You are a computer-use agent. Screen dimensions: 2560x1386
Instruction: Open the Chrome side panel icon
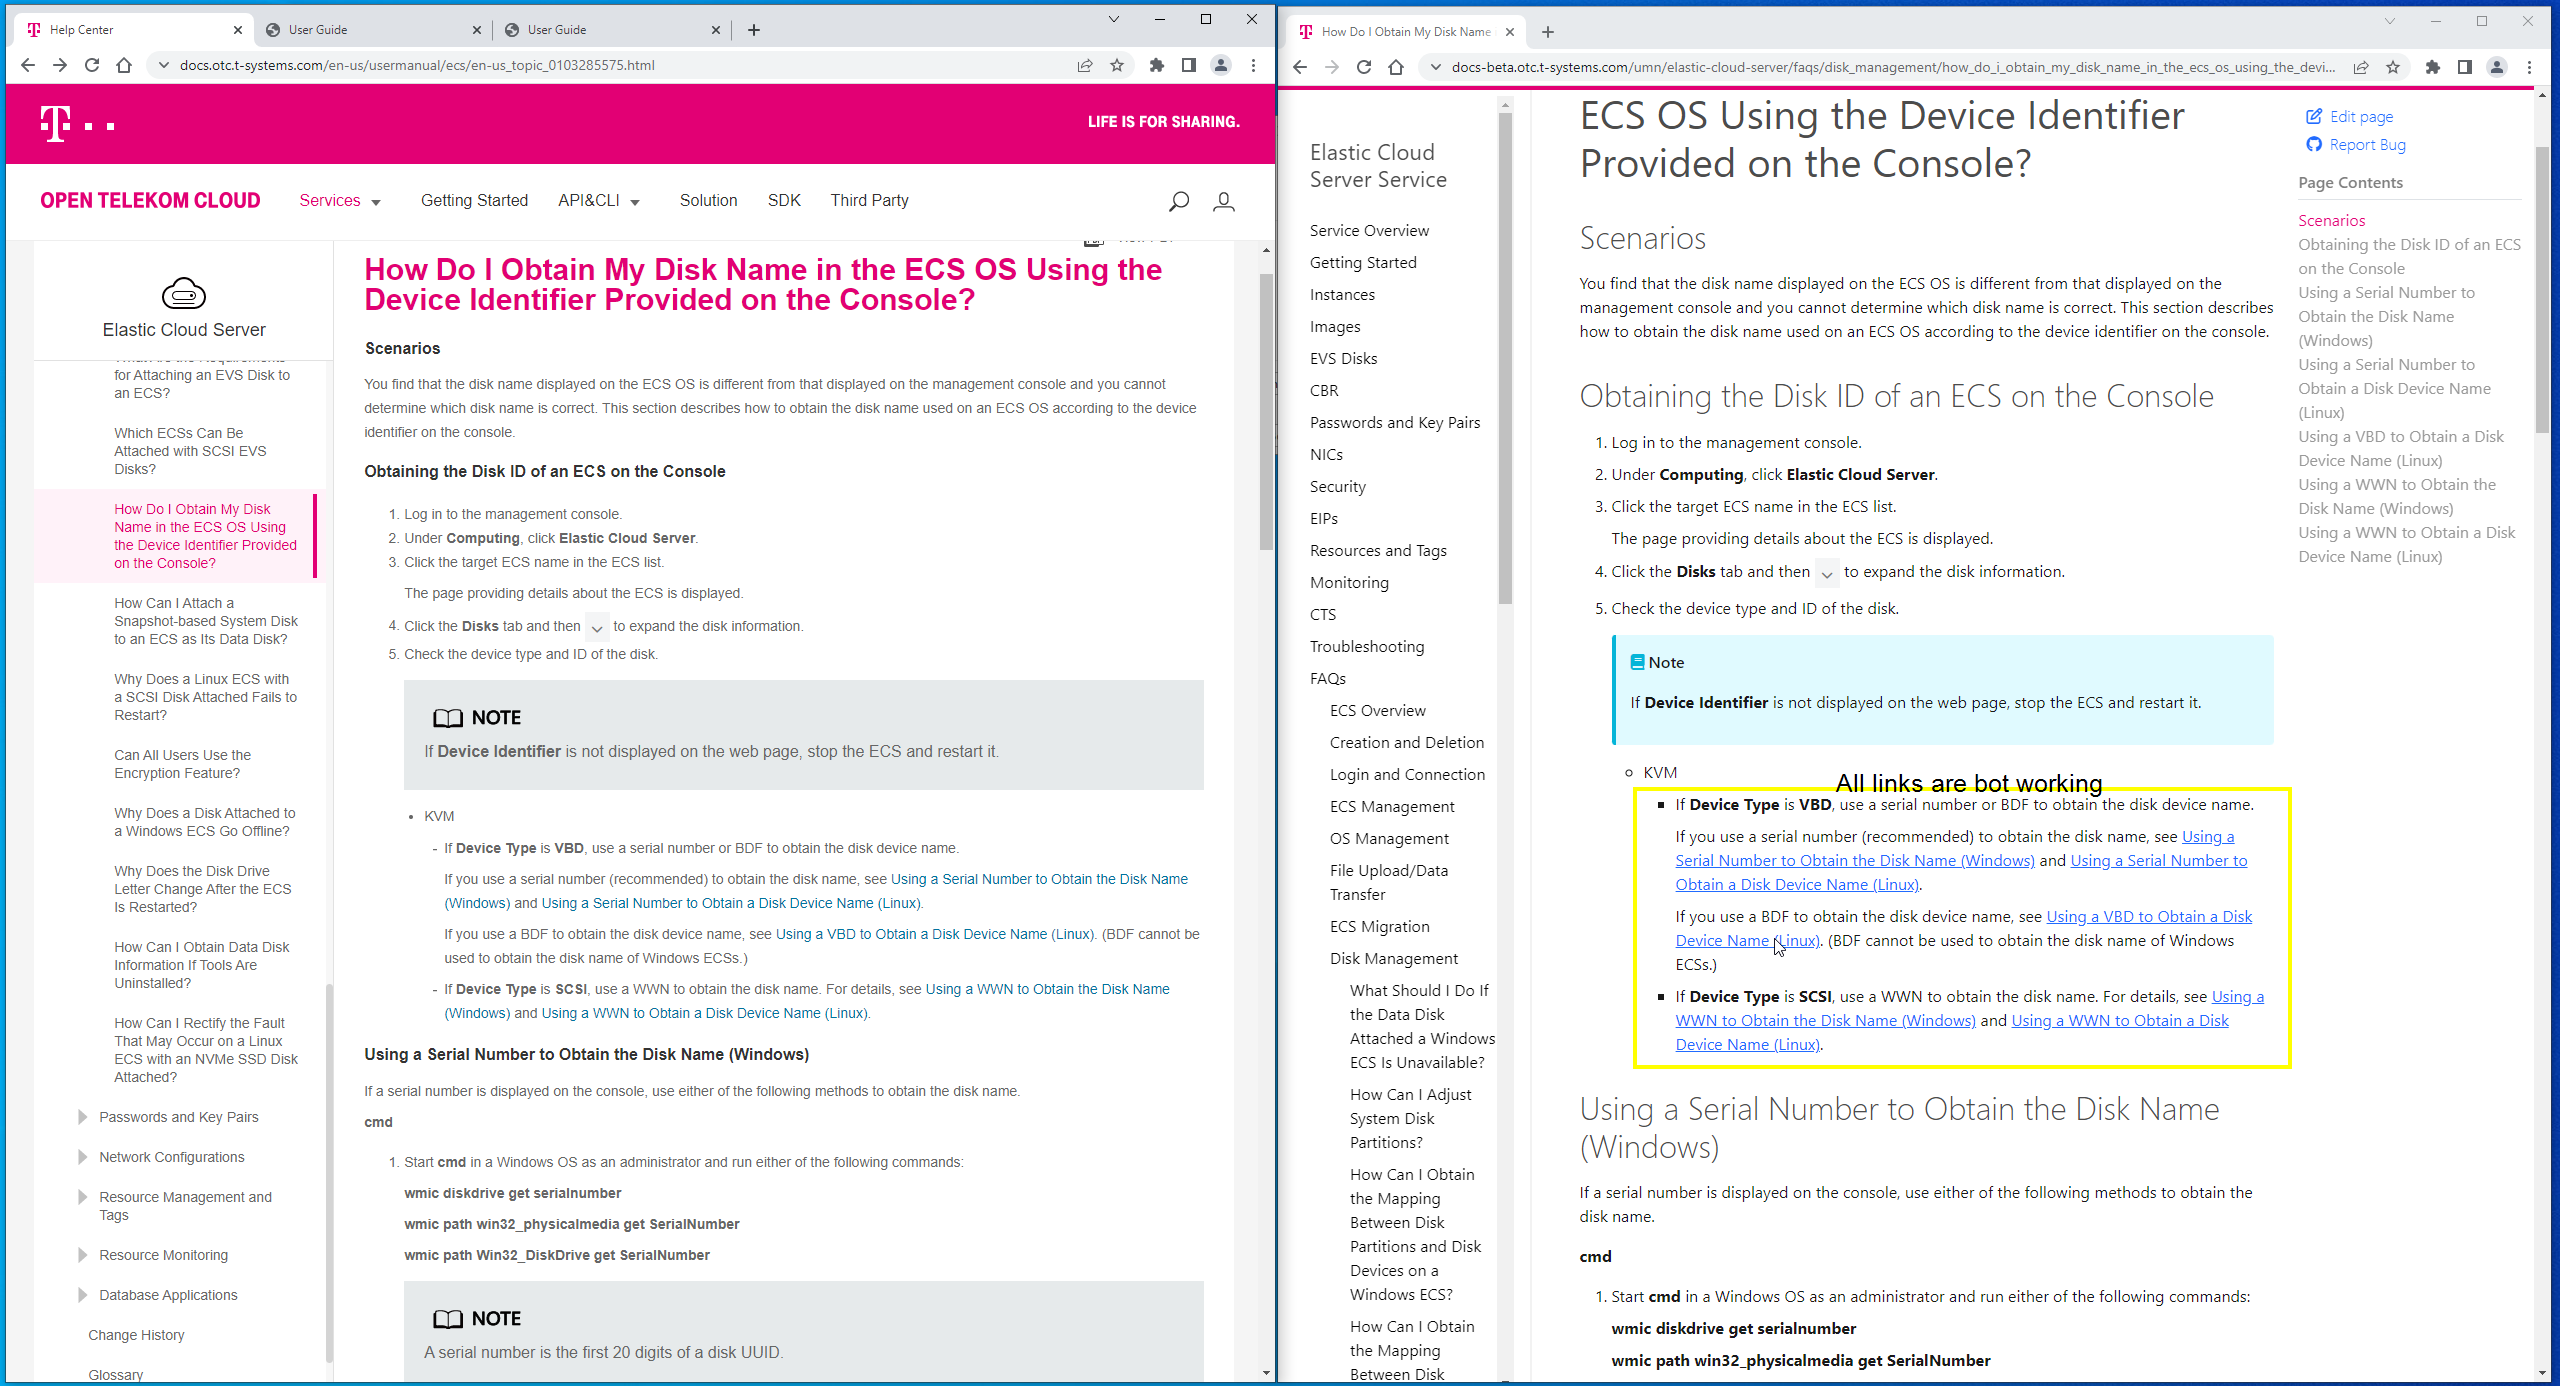(1189, 65)
